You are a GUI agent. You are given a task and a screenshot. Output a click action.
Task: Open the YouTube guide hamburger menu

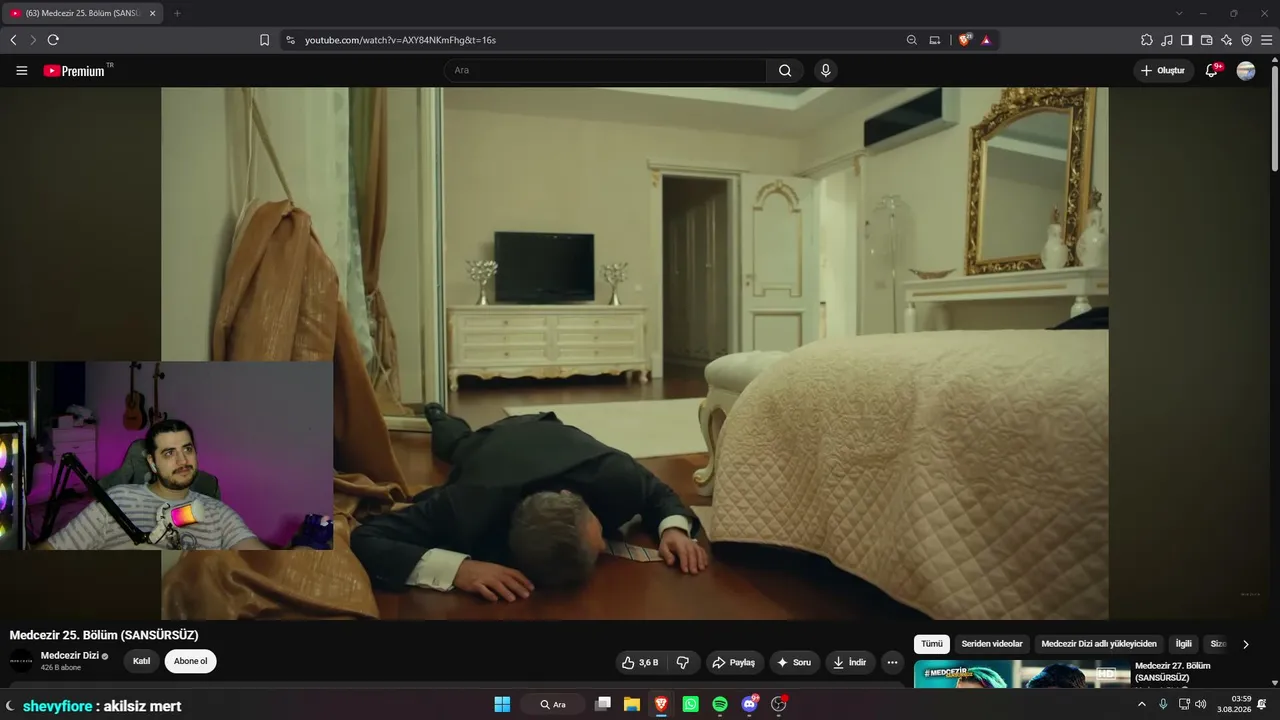tap(22, 71)
